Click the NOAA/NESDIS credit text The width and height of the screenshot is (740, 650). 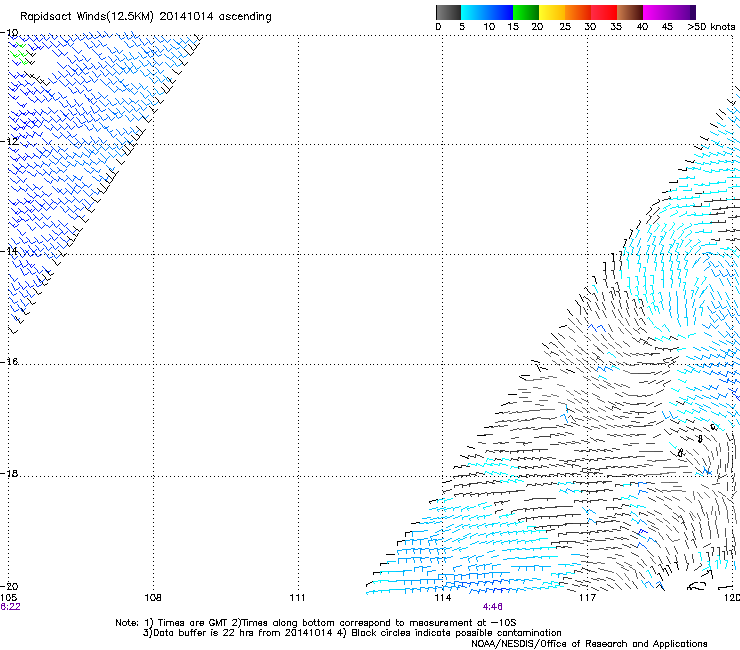(x=589, y=644)
